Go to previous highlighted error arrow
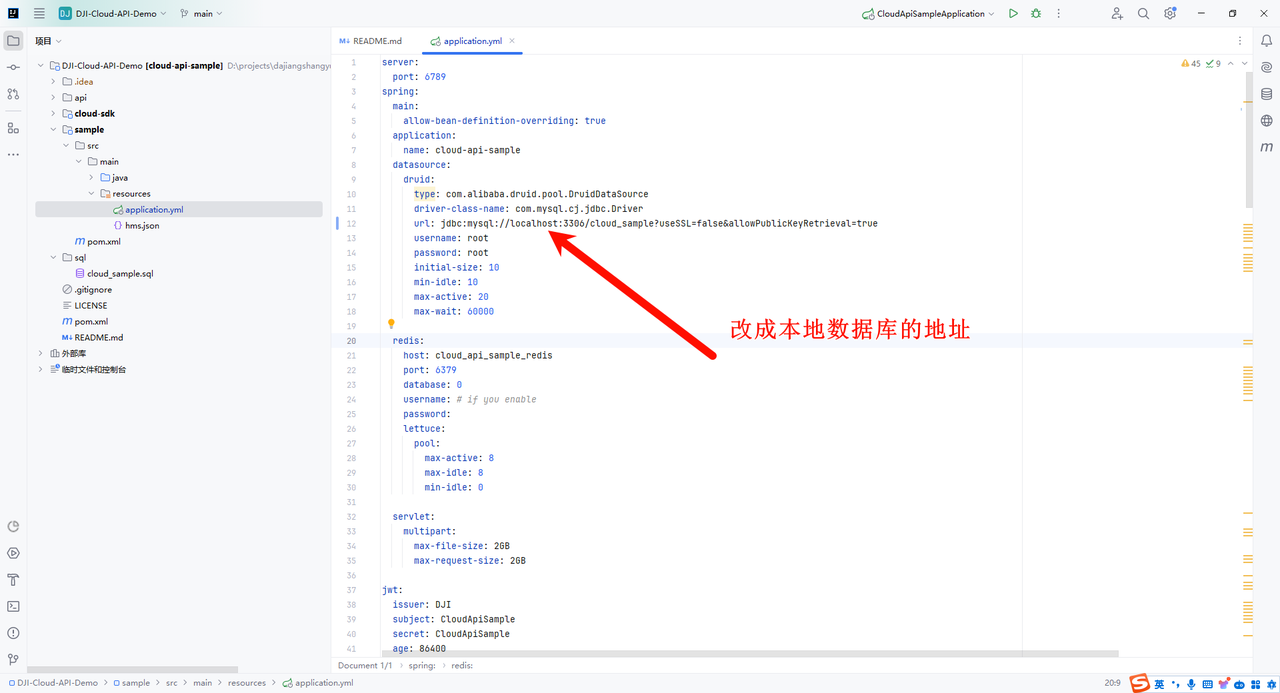The image size is (1280, 693). 1231,63
